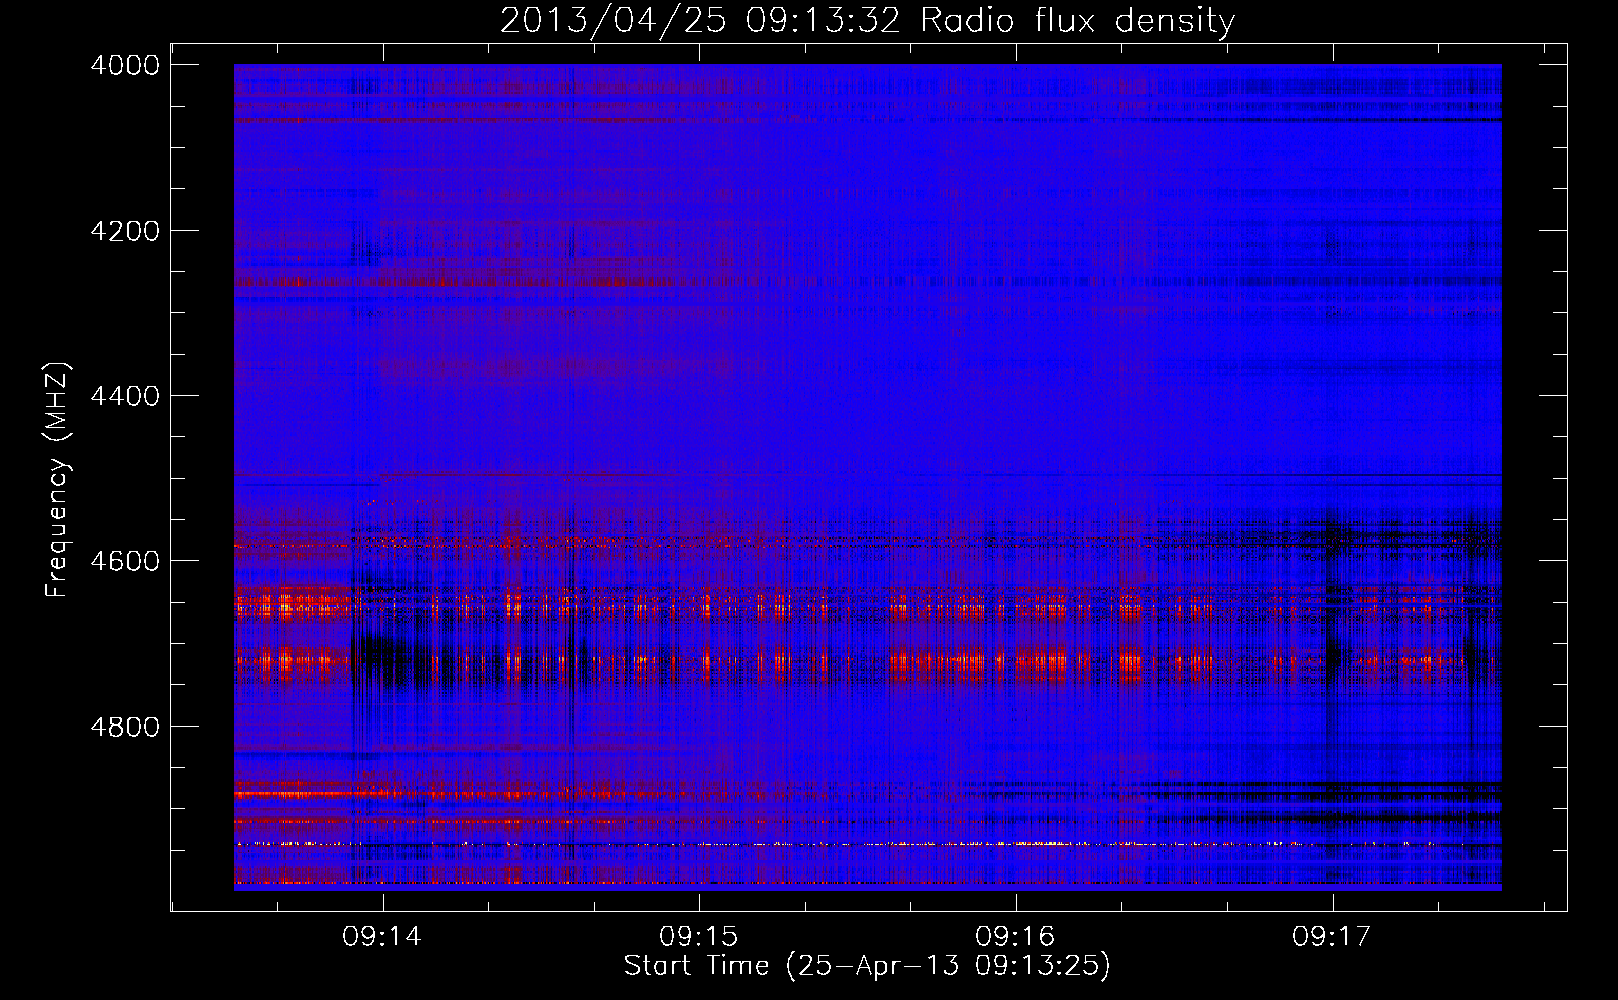The image size is (1618, 1000).
Task: Select the 4600 frequency tick label
Action: pos(125,561)
